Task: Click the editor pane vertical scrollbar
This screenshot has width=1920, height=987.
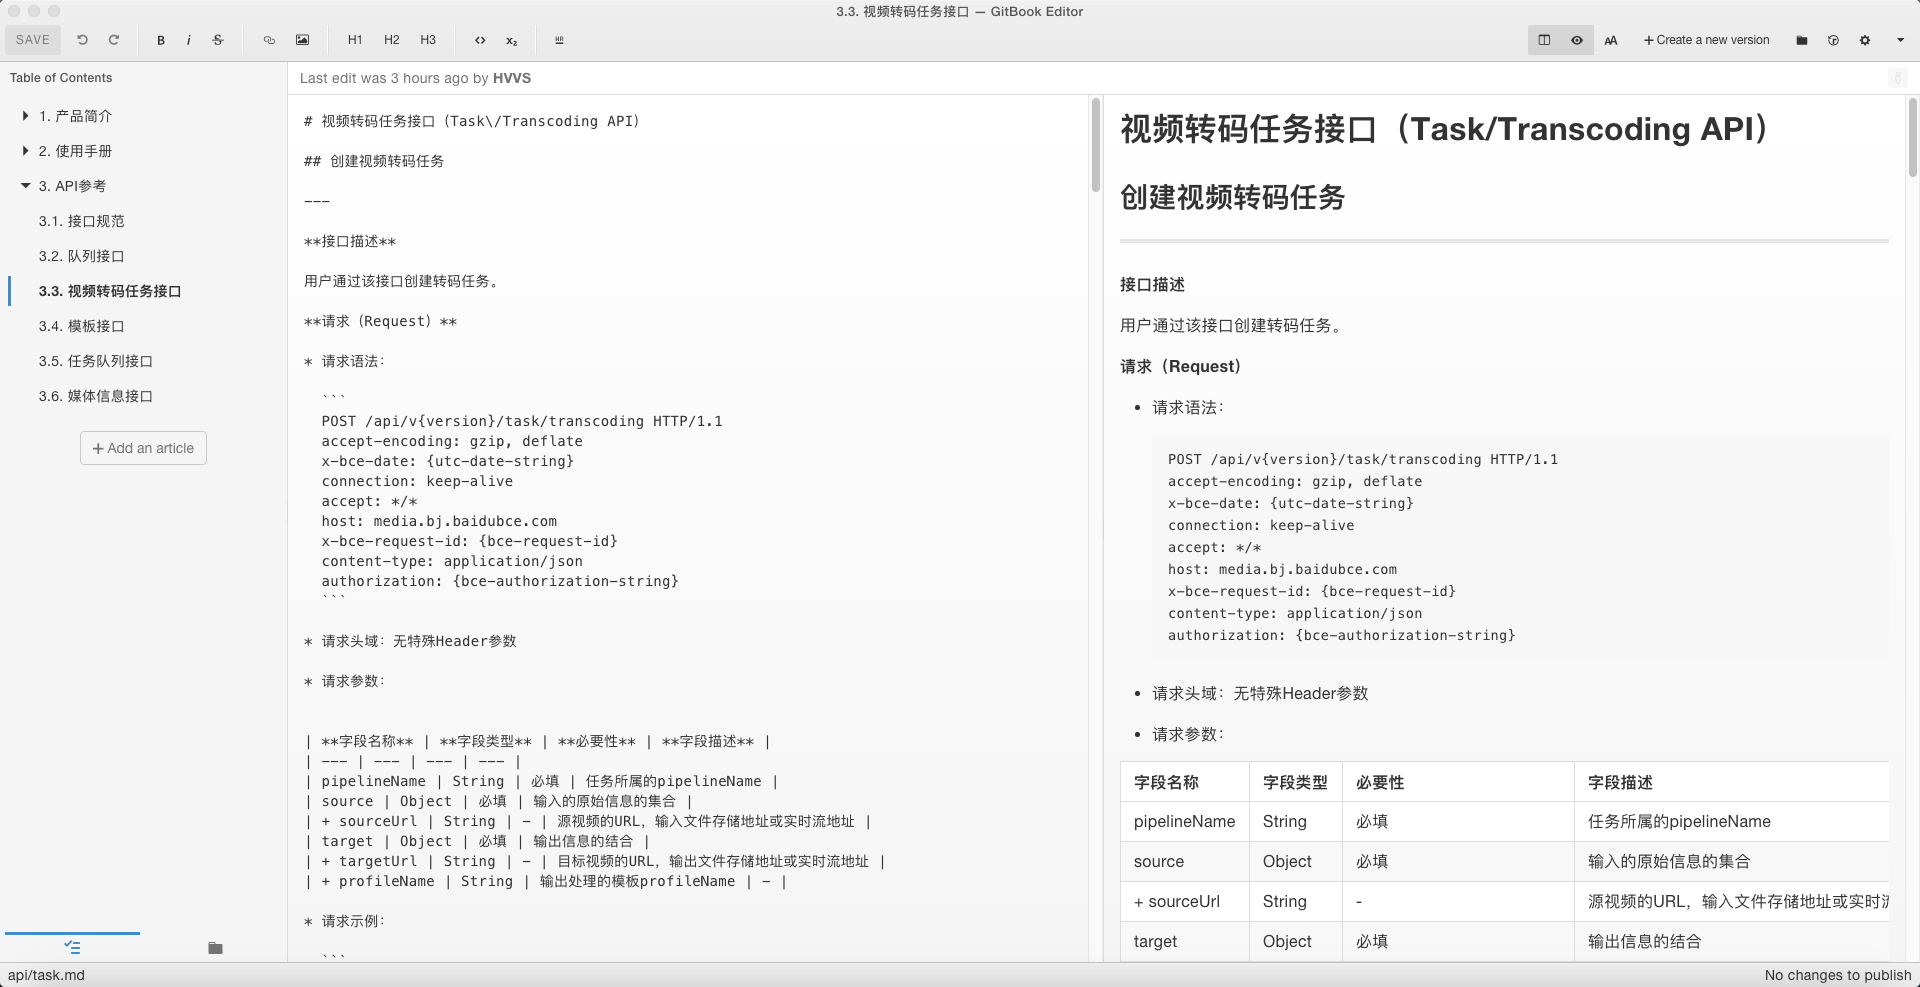Action: 1096,145
